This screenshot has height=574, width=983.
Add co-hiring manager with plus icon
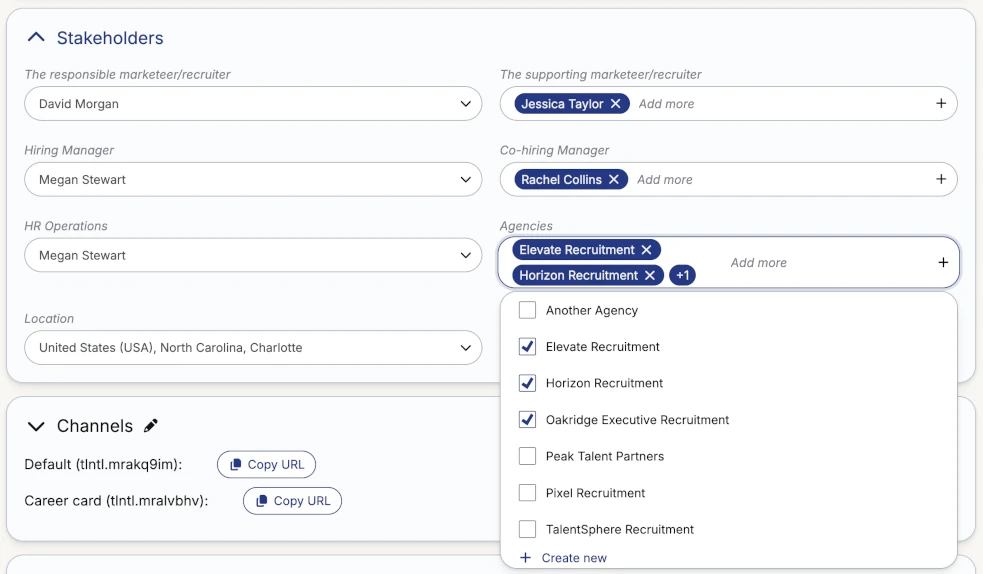(941, 179)
